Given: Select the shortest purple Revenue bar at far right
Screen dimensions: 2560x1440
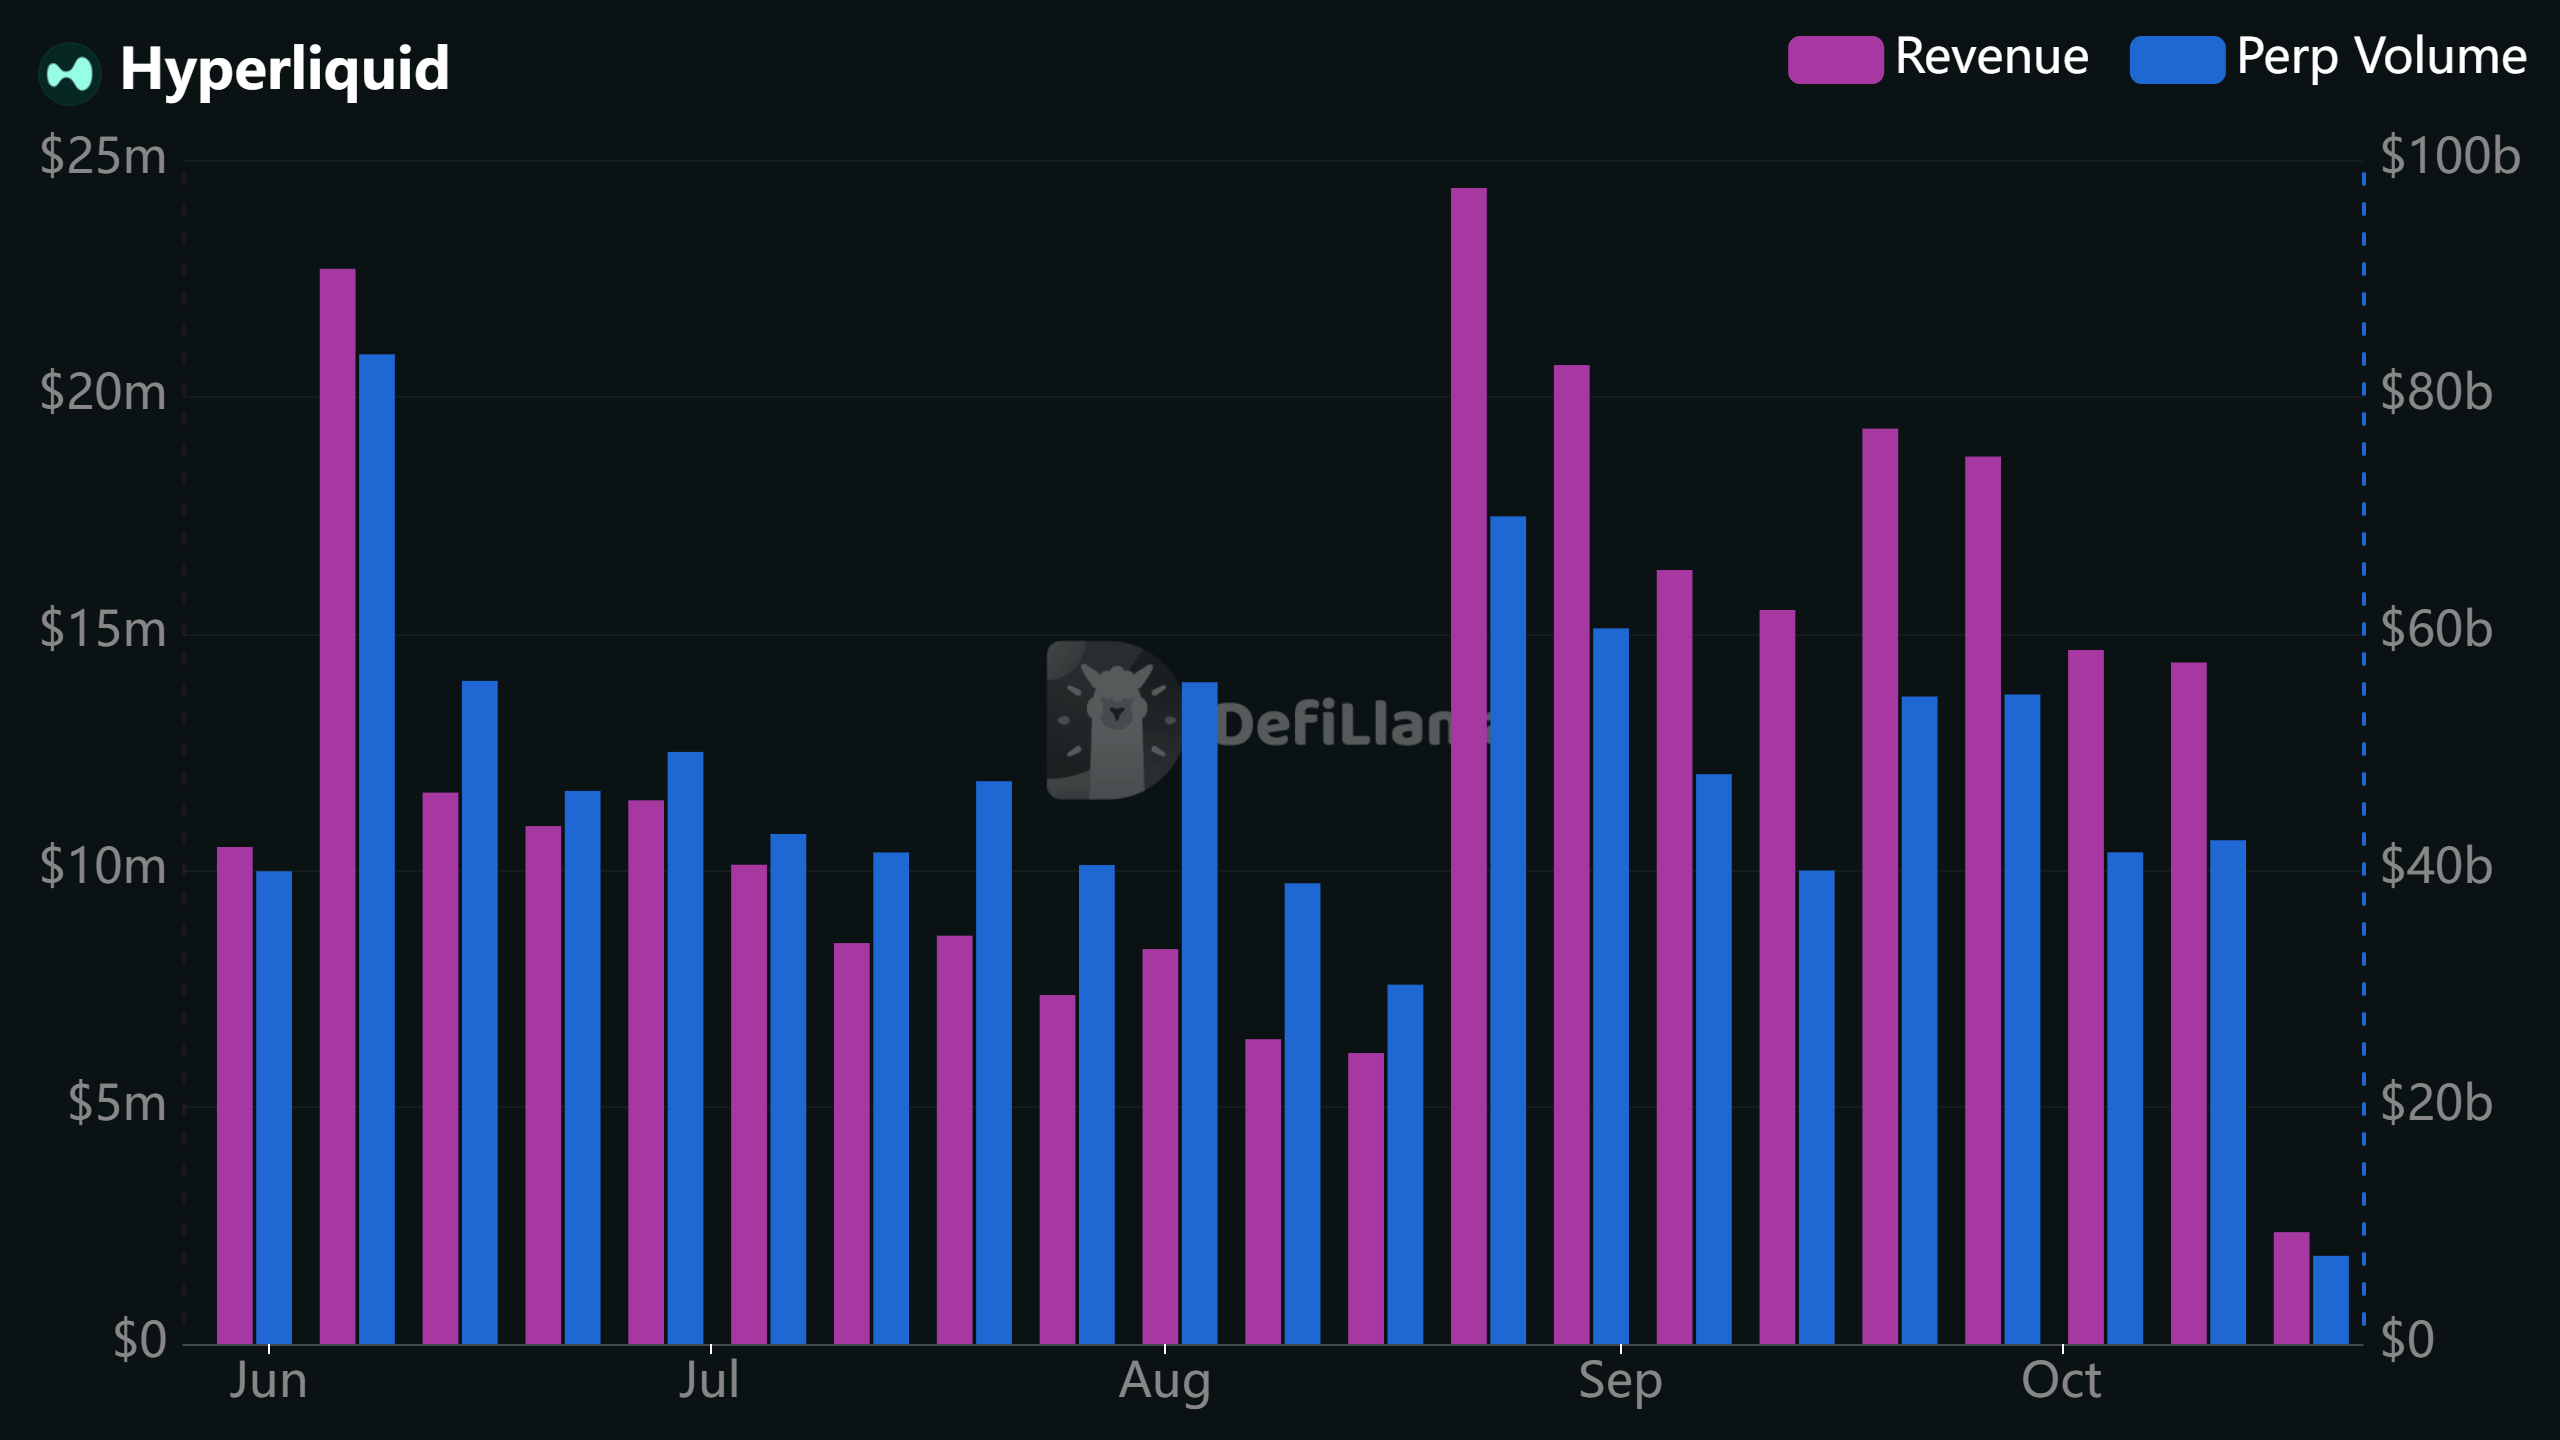Looking at the screenshot, I should point(2291,1288).
